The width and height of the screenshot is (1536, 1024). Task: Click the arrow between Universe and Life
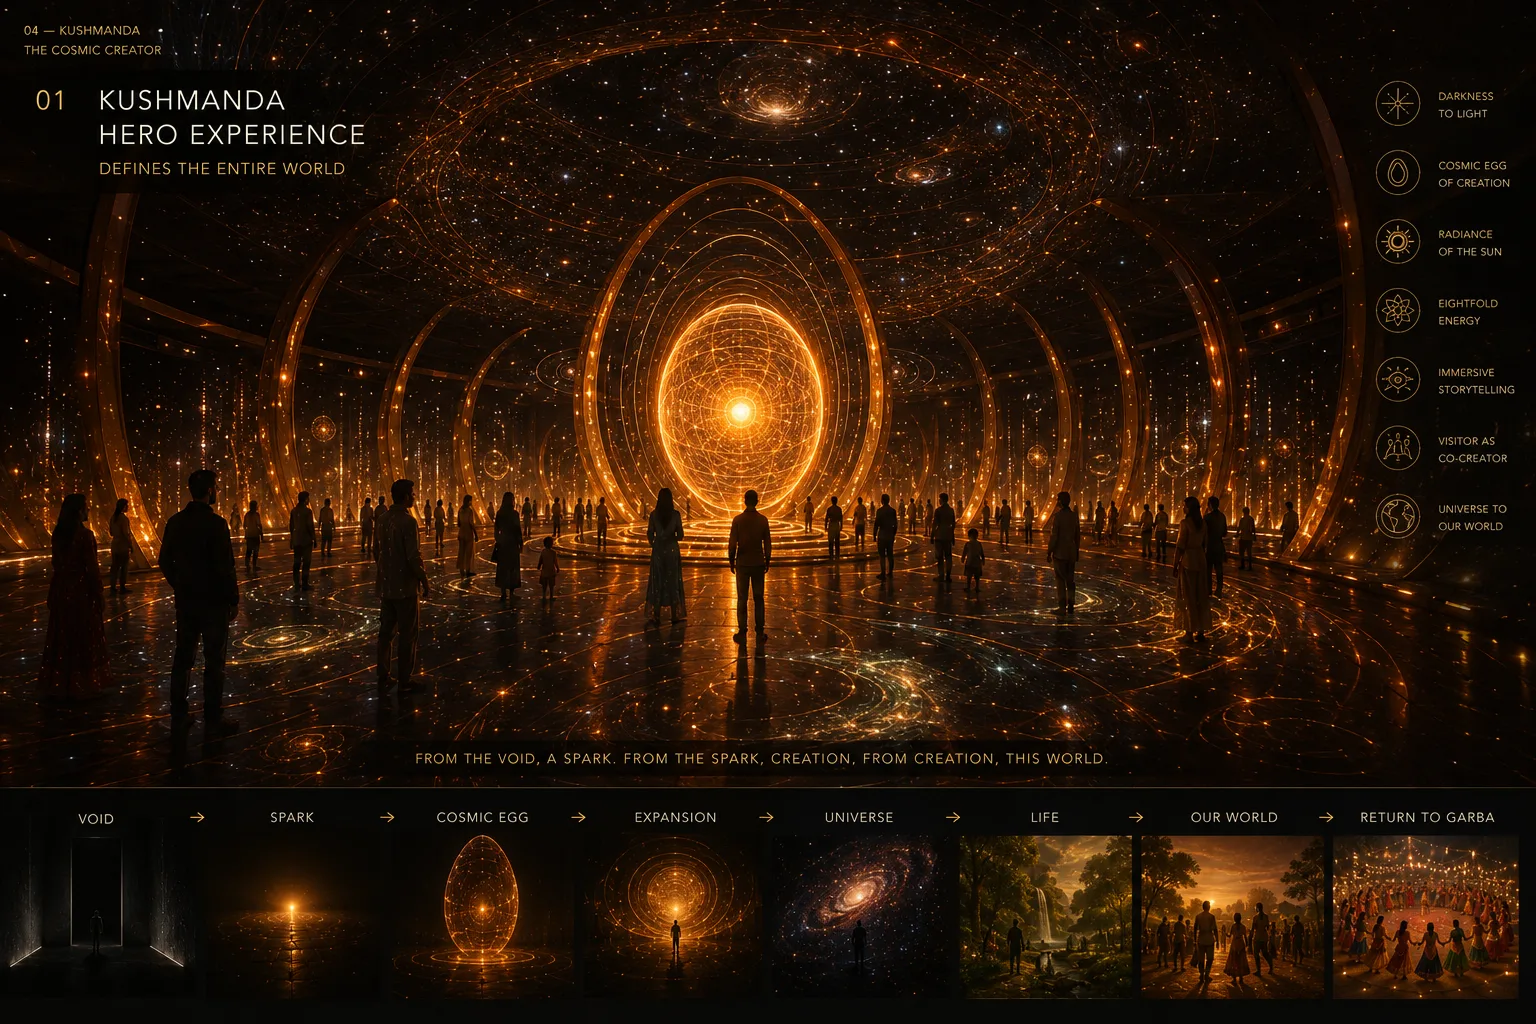[953, 817]
